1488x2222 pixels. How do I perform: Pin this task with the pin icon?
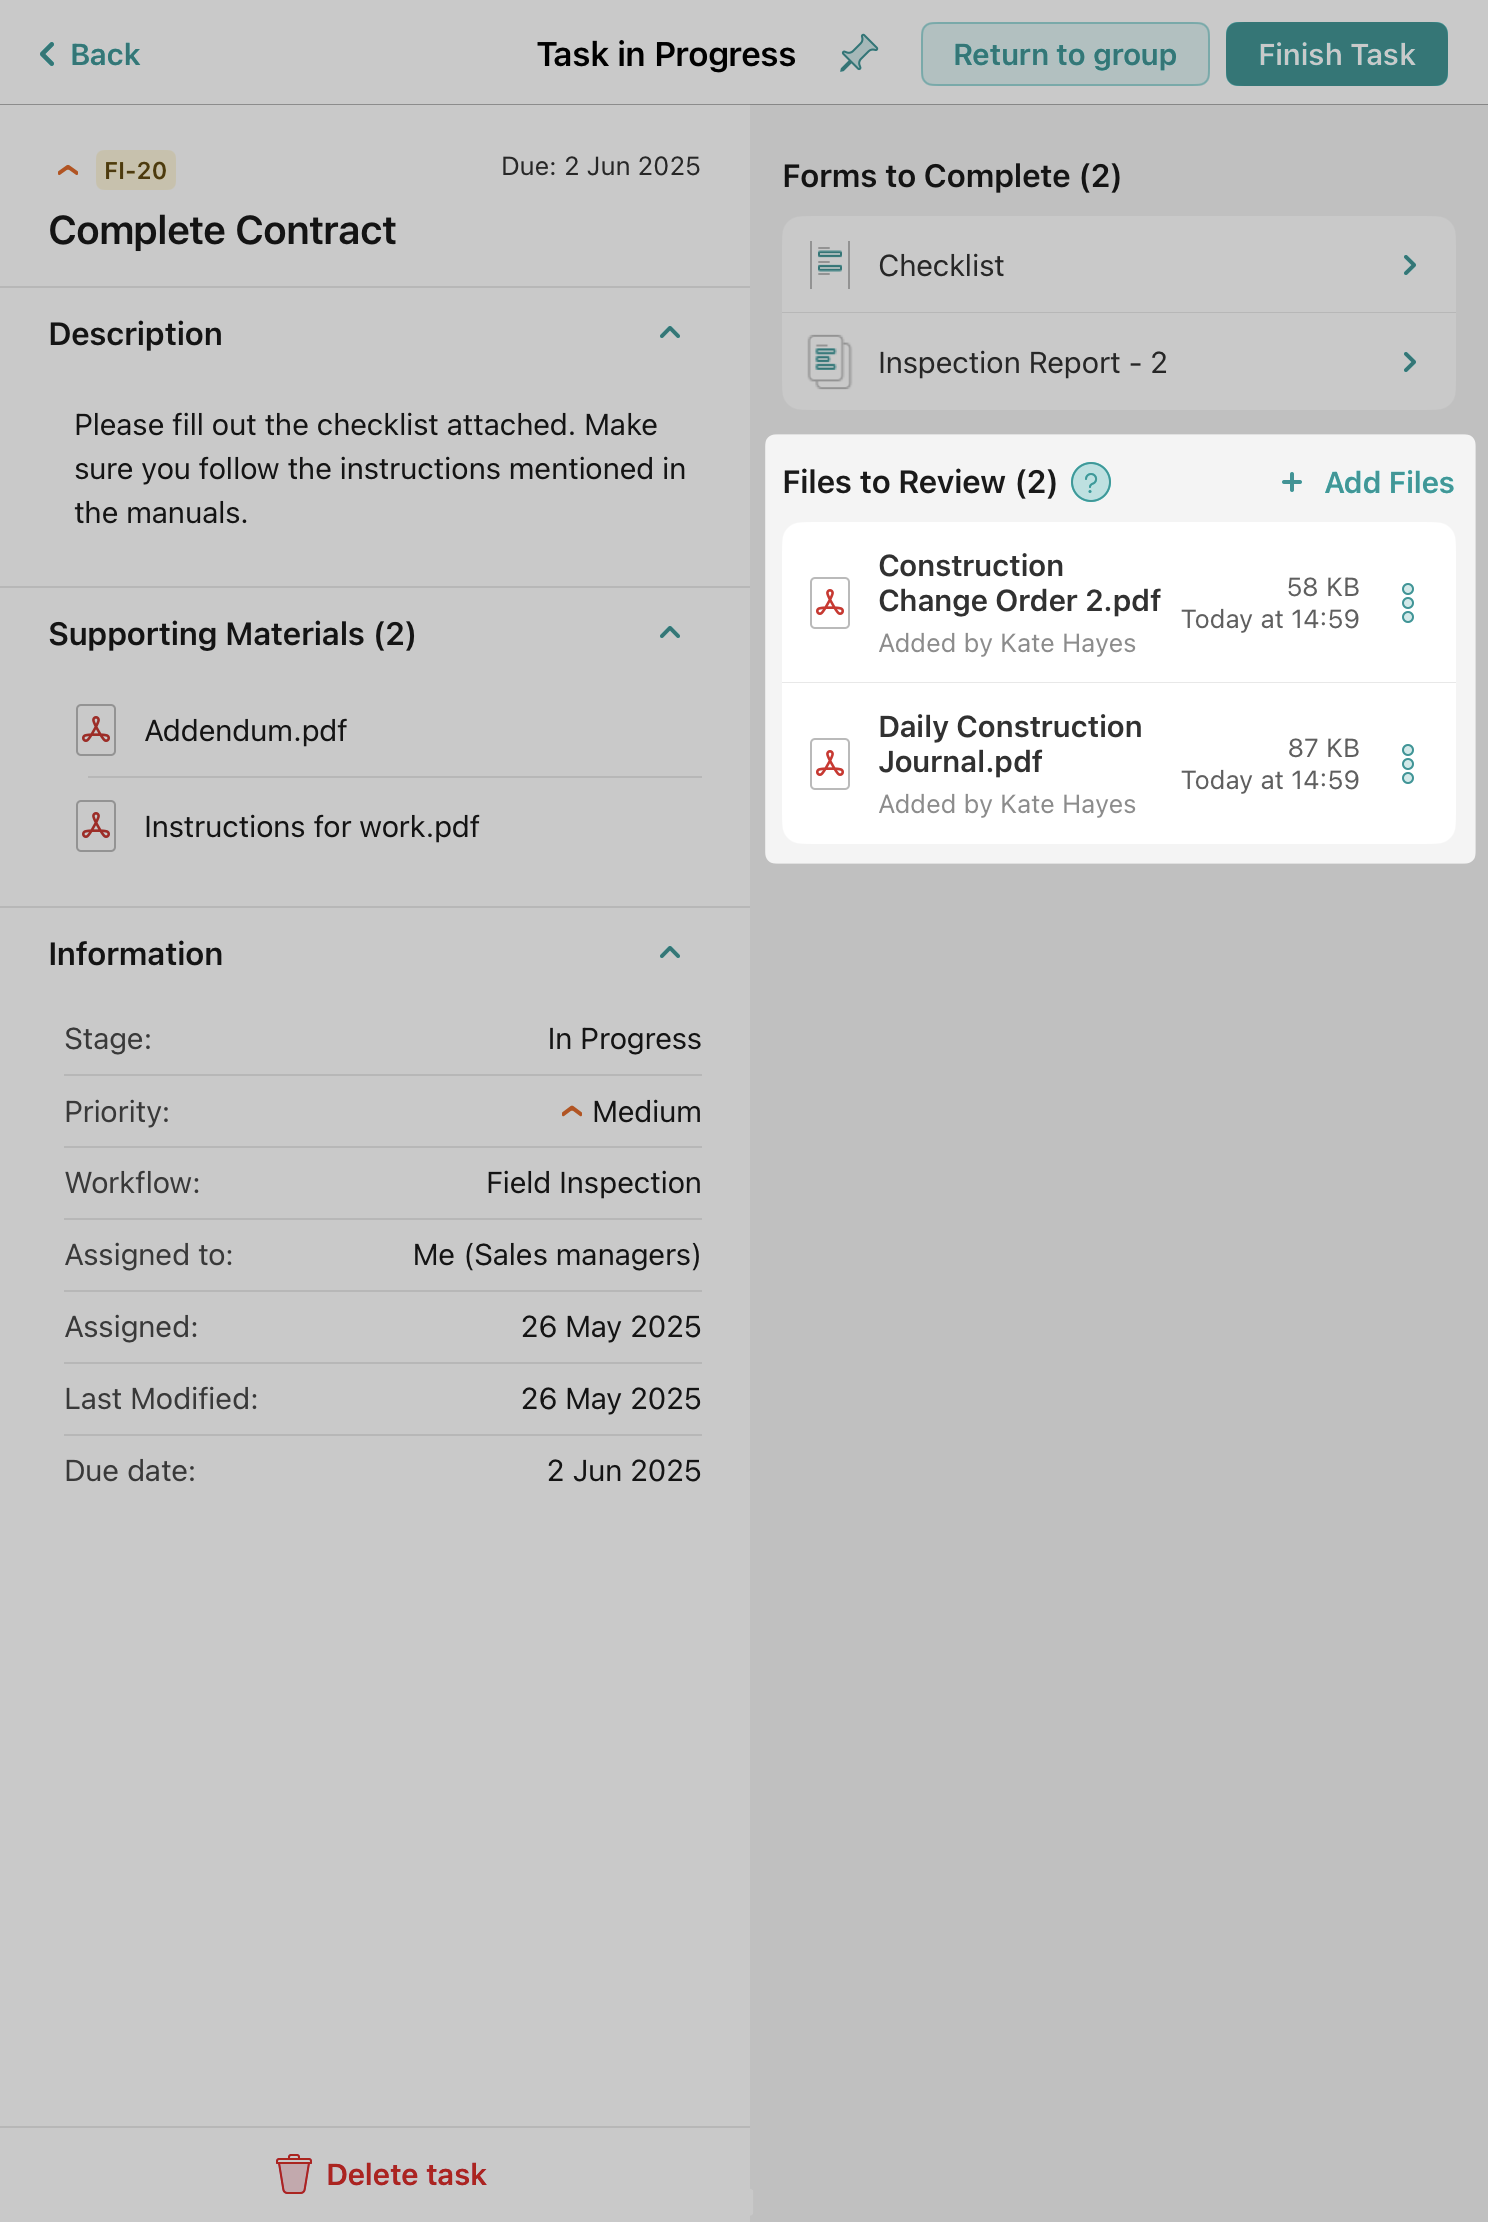point(858,54)
